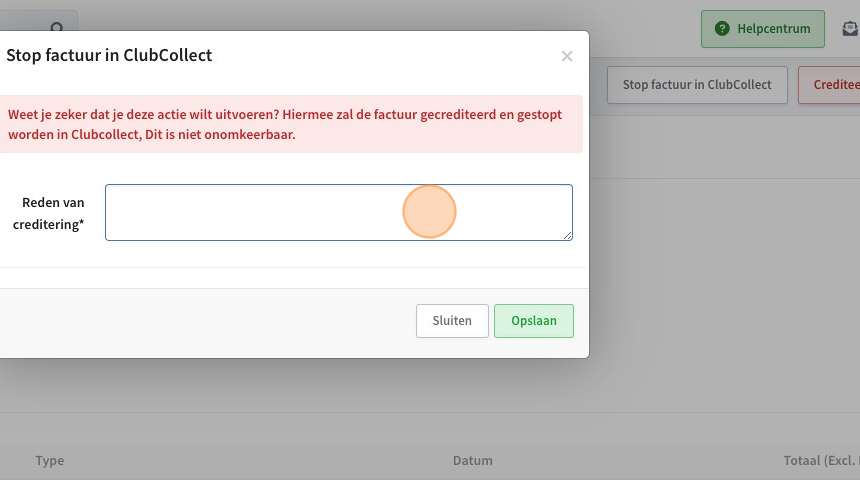Sort by the Type column header
This screenshot has width=860, height=480.
tap(50, 461)
